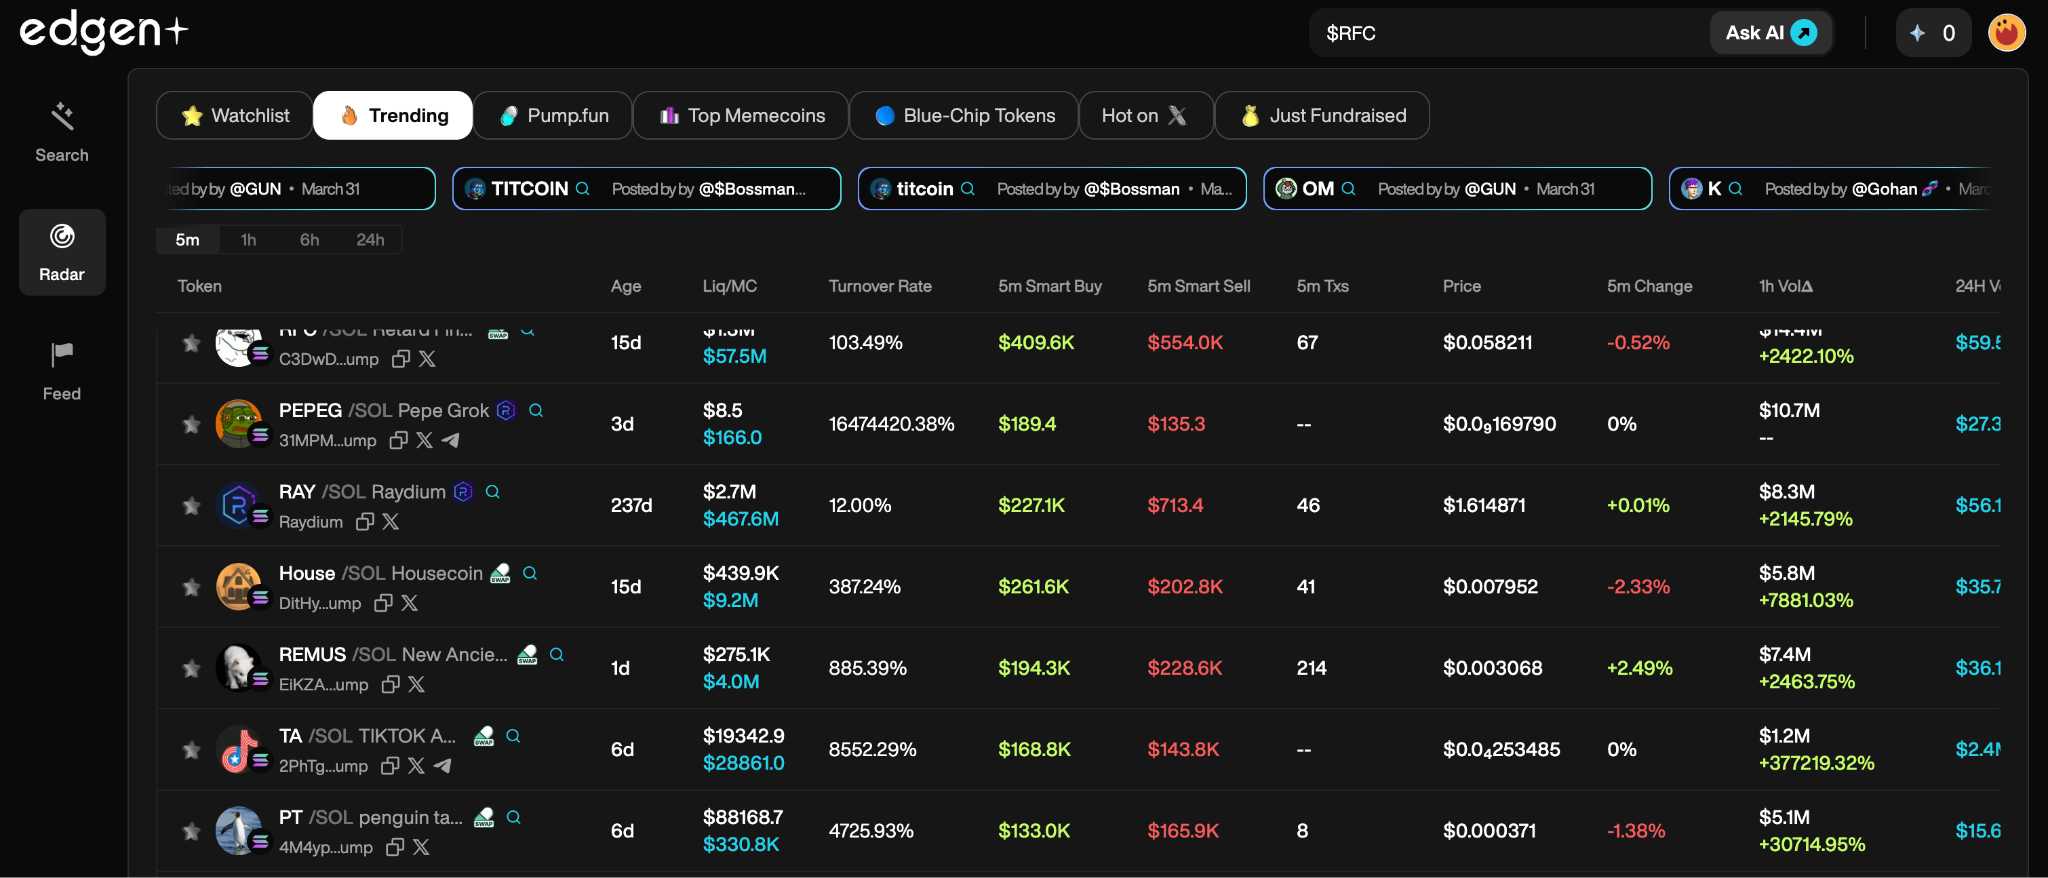This screenshot has width=2048, height=878.
Task: Click the Ask AI button
Action: tap(1770, 33)
